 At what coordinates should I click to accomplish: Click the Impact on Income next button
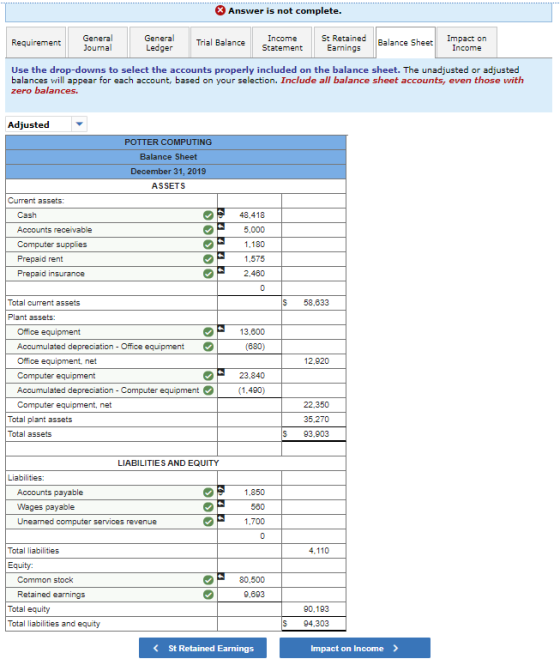355,648
